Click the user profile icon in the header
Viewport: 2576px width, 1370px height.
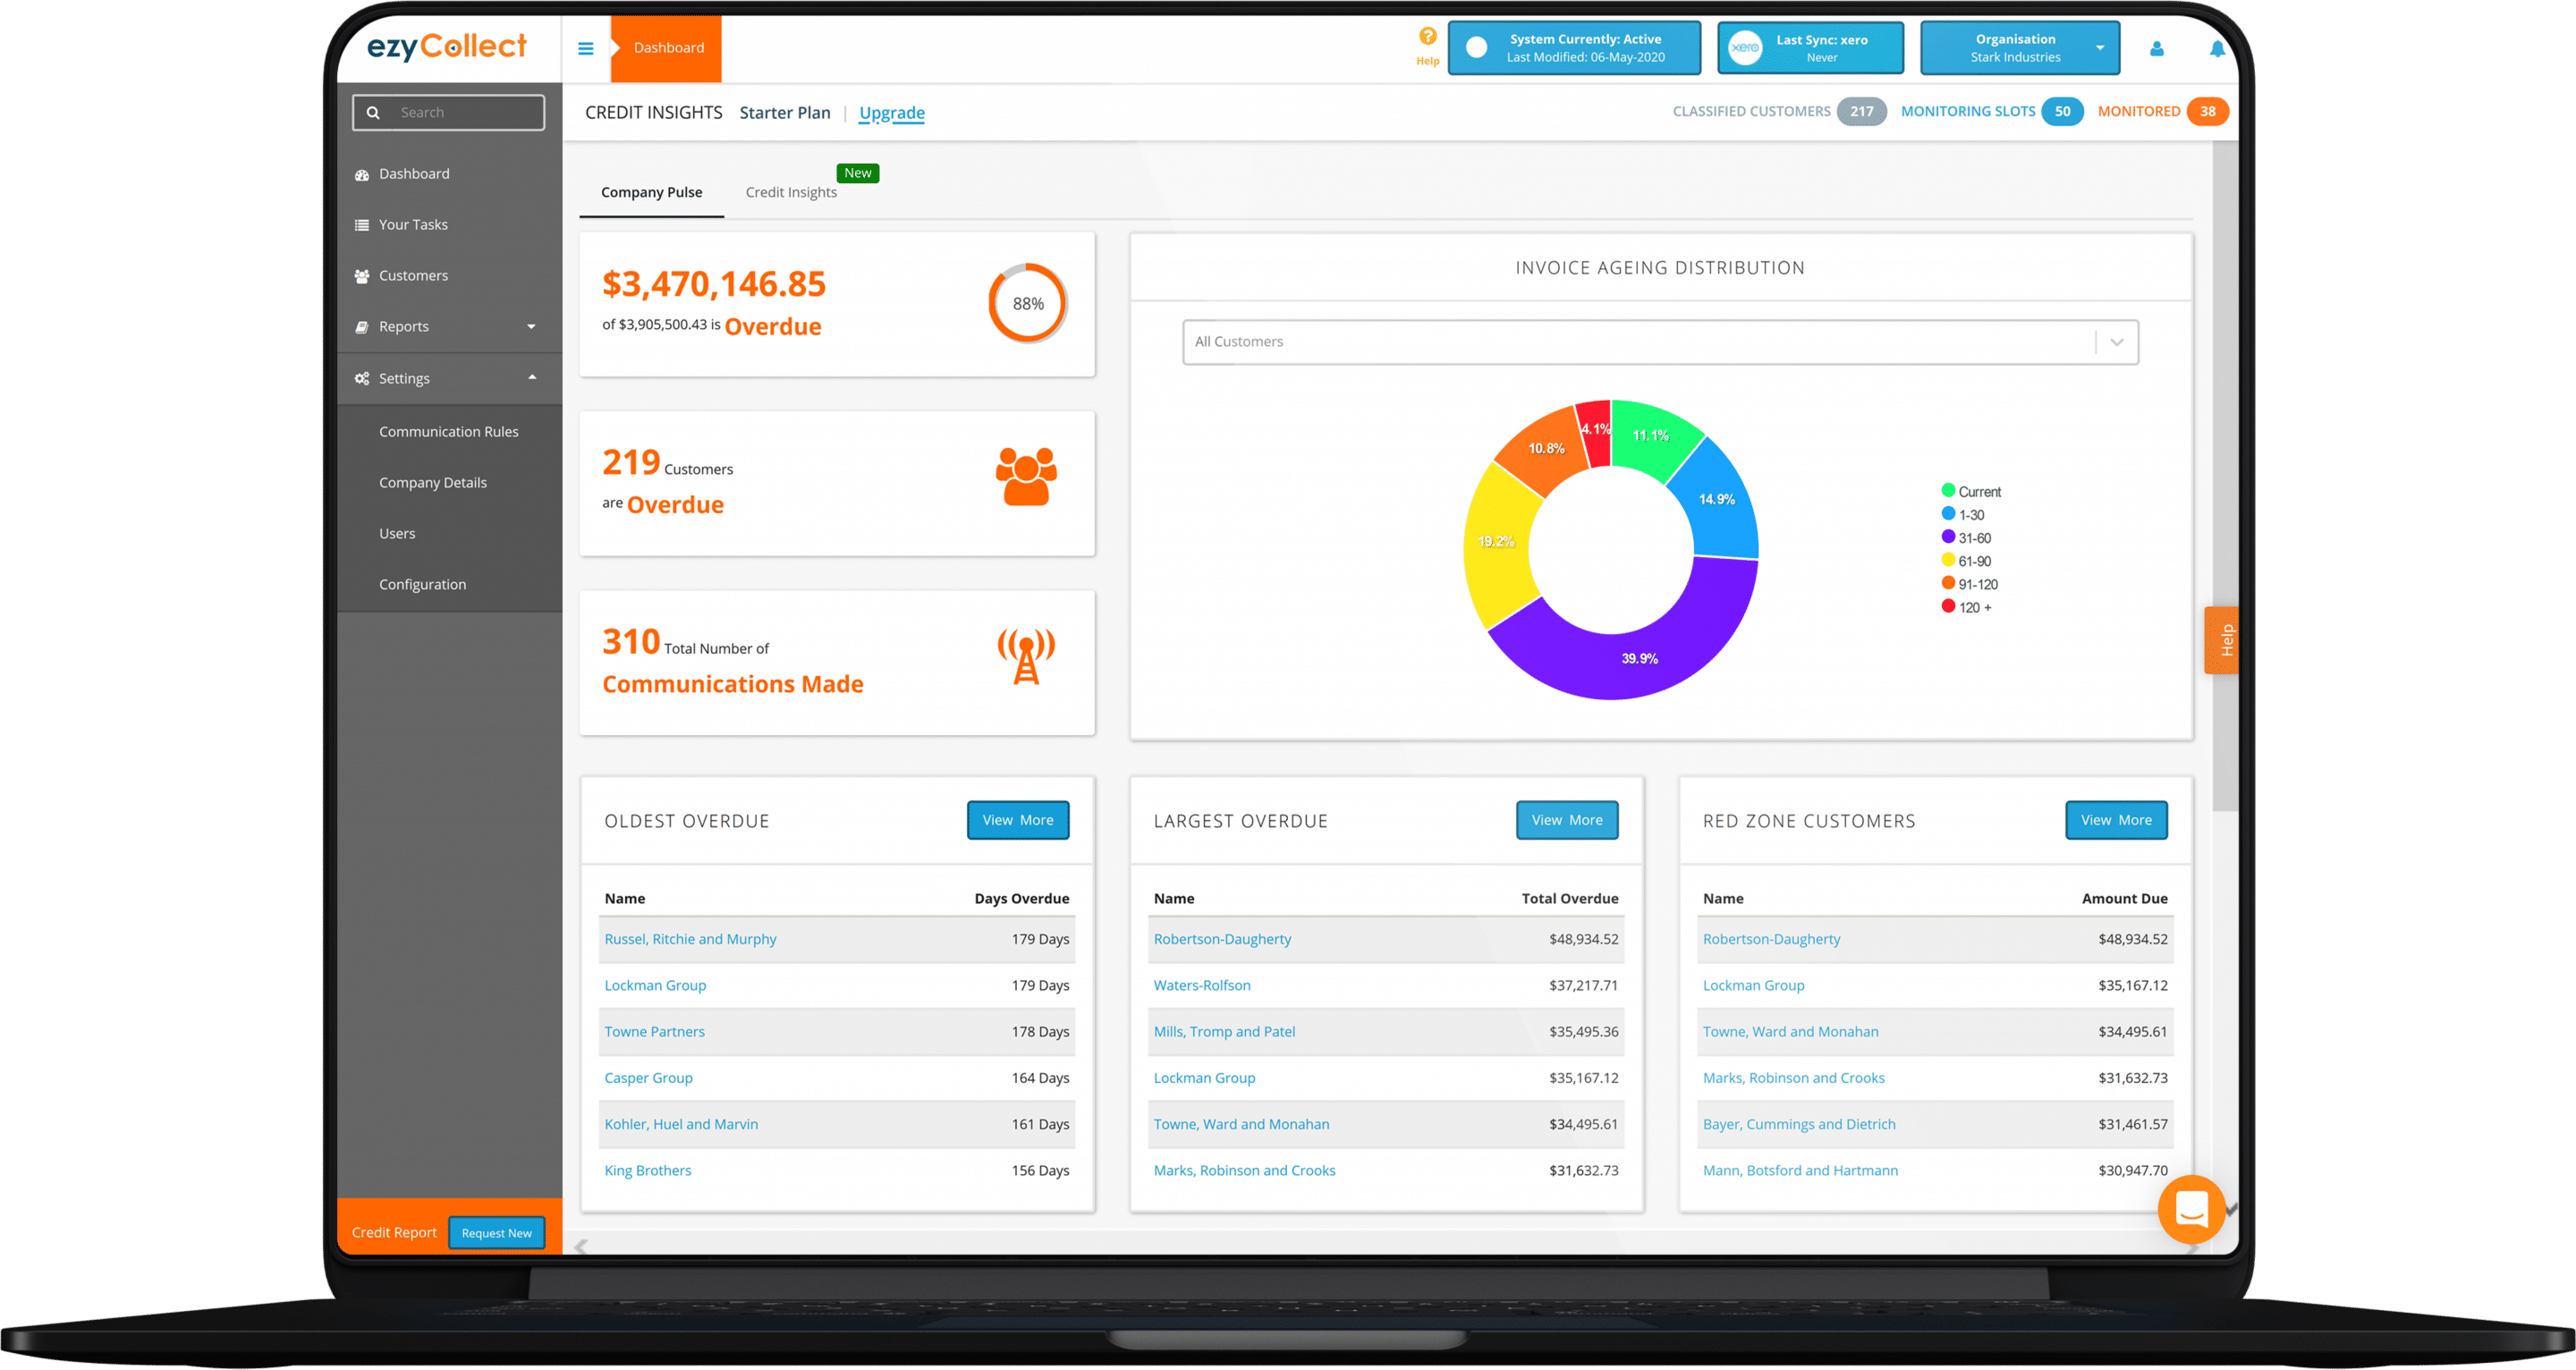[2157, 47]
